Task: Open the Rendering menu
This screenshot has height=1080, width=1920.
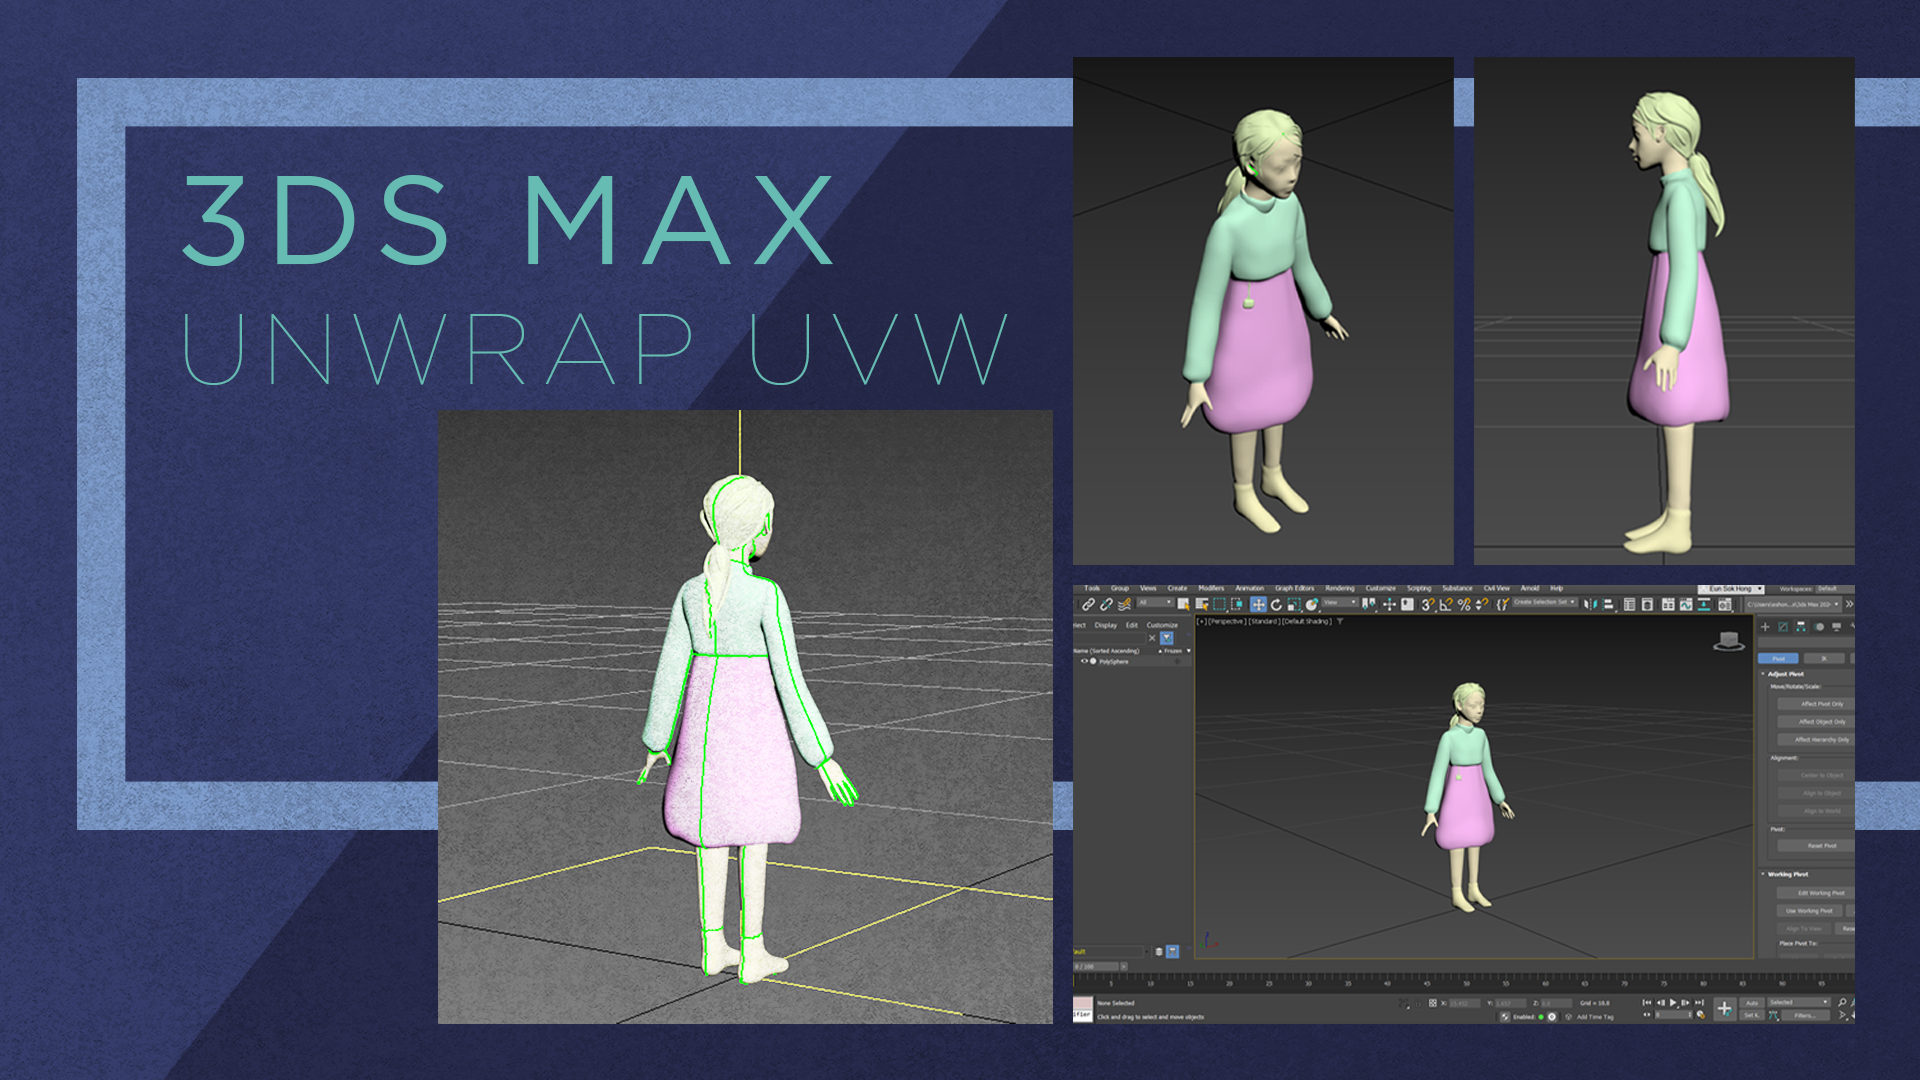Action: [x=1339, y=588]
